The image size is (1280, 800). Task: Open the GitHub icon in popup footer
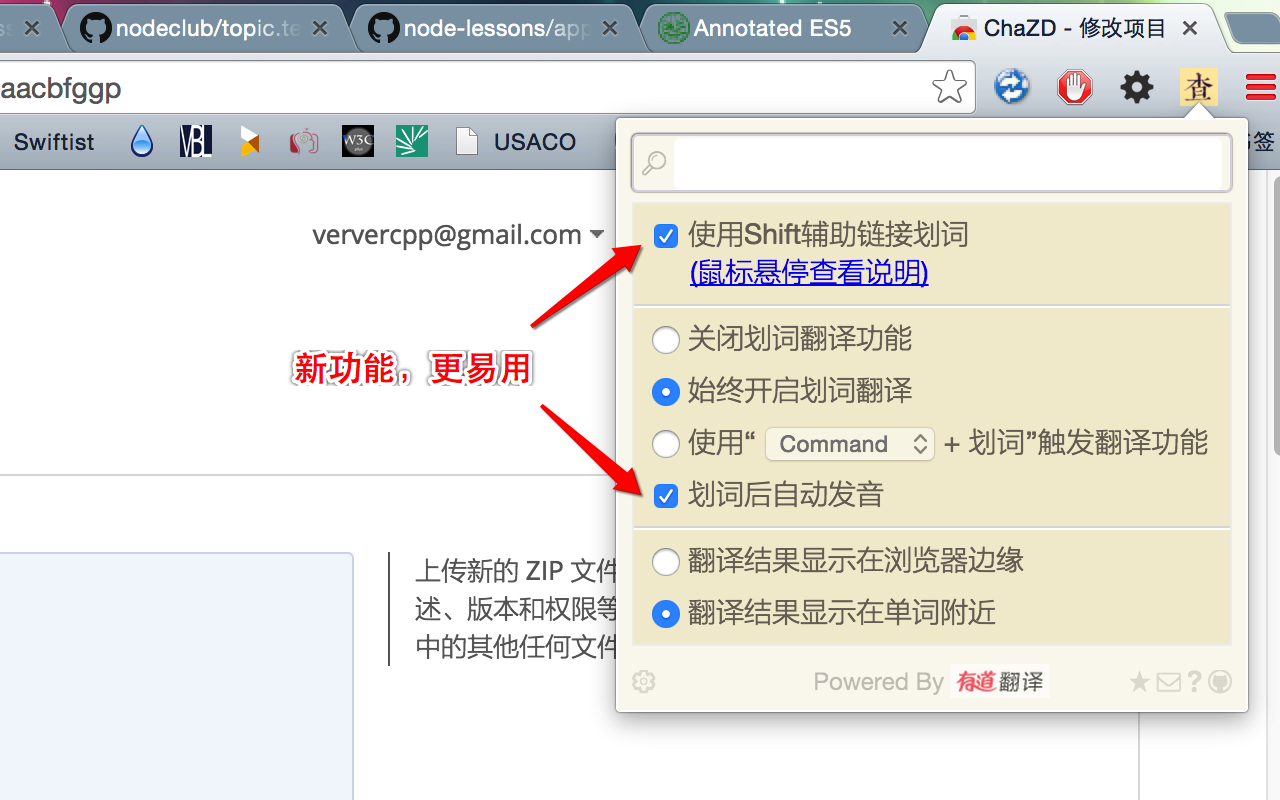point(1220,682)
